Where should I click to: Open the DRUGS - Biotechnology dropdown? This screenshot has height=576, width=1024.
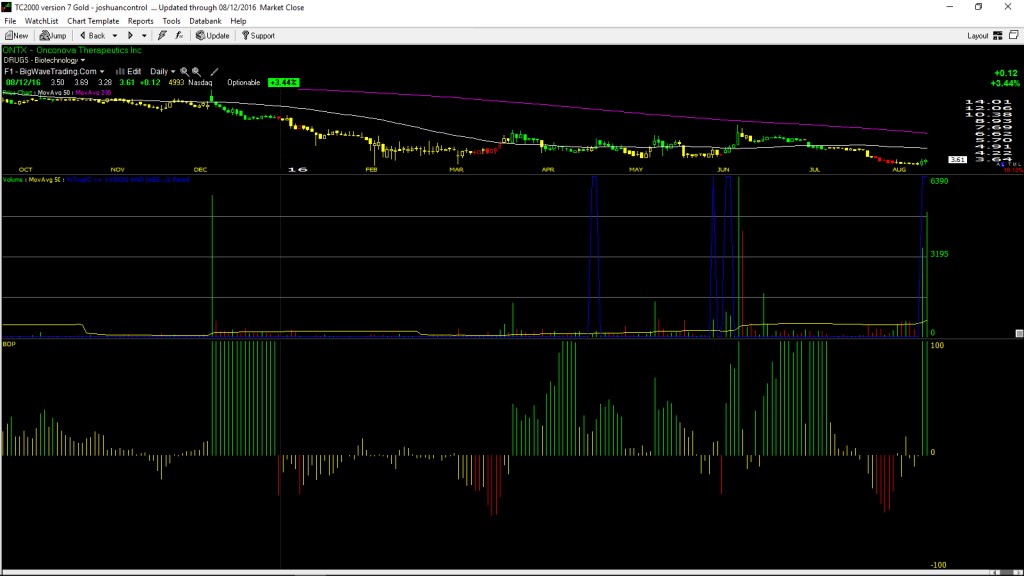coord(44,61)
